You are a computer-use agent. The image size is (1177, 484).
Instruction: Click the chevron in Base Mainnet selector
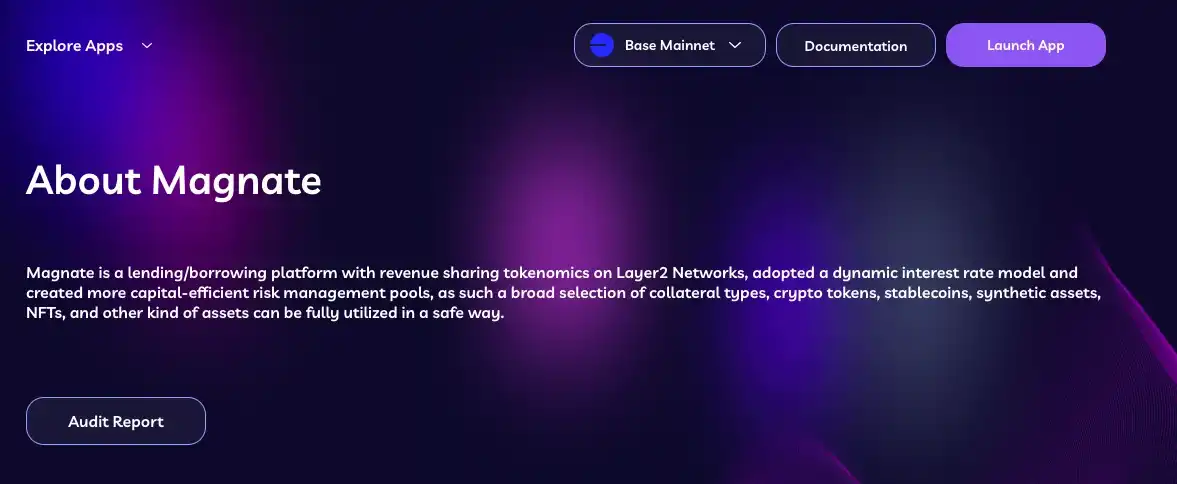pos(736,45)
